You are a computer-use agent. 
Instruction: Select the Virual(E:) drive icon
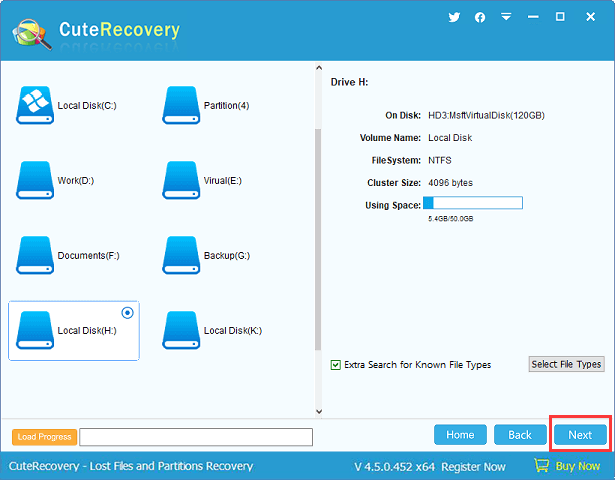tap(181, 180)
